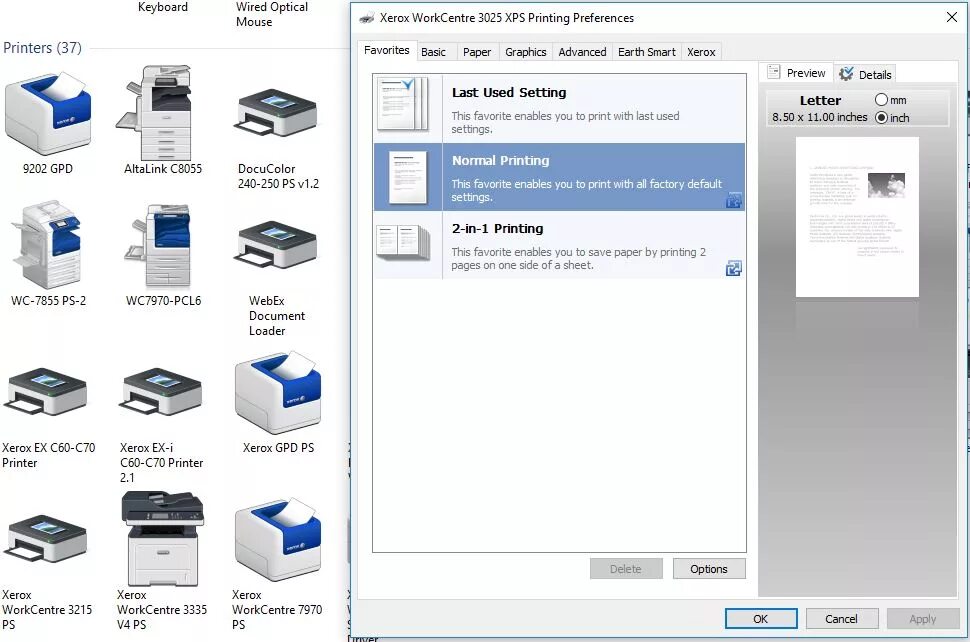Screen dimensions: 970x642
Task: Select the Xerox GPD PS printer icon
Action: click(278, 392)
